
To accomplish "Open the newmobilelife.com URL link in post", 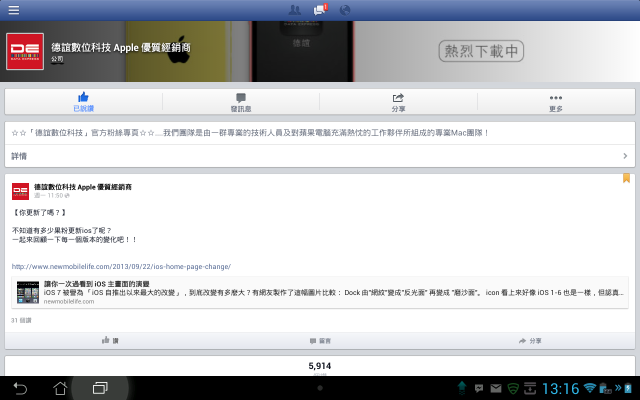I will tap(121, 267).
